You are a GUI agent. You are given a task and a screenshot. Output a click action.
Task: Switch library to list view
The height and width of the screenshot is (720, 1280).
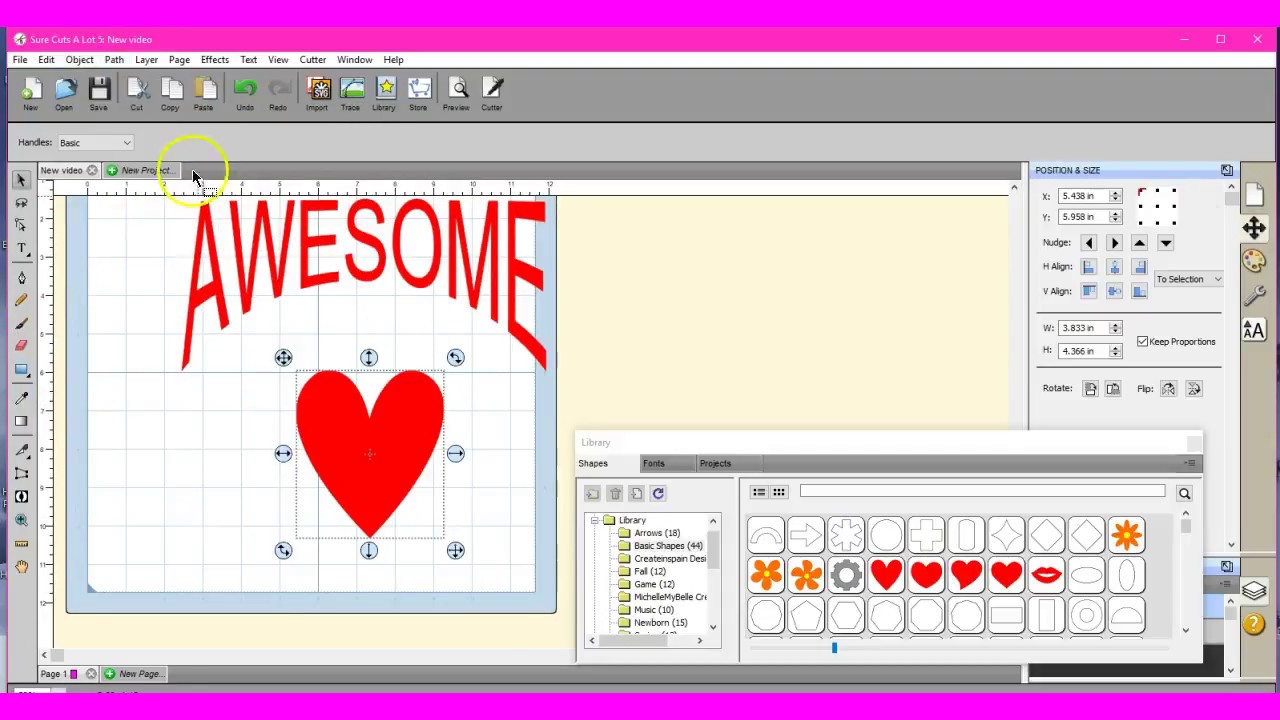pyautogui.click(x=759, y=492)
